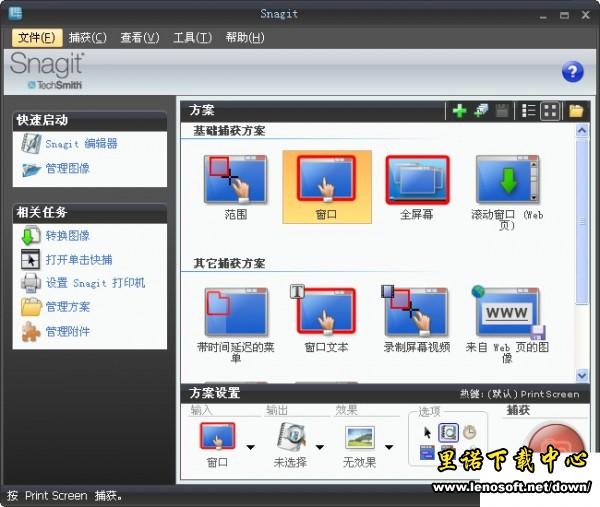600x507 pixels.
Task: Click the 窗口 input mode icon
Action: [x=217, y=436]
